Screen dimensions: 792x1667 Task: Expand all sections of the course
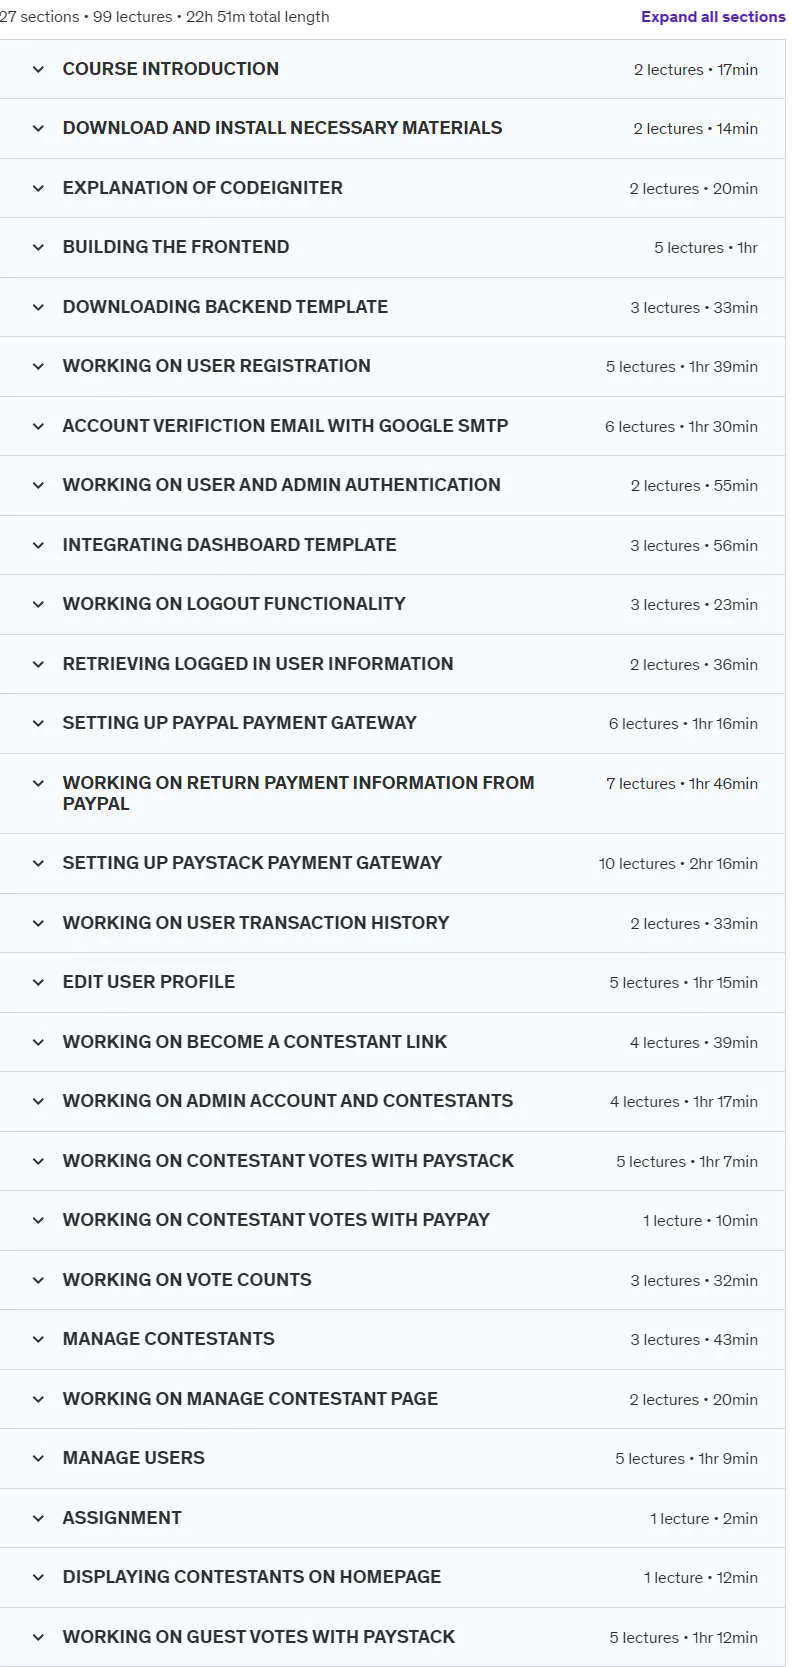tap(713, 17)
